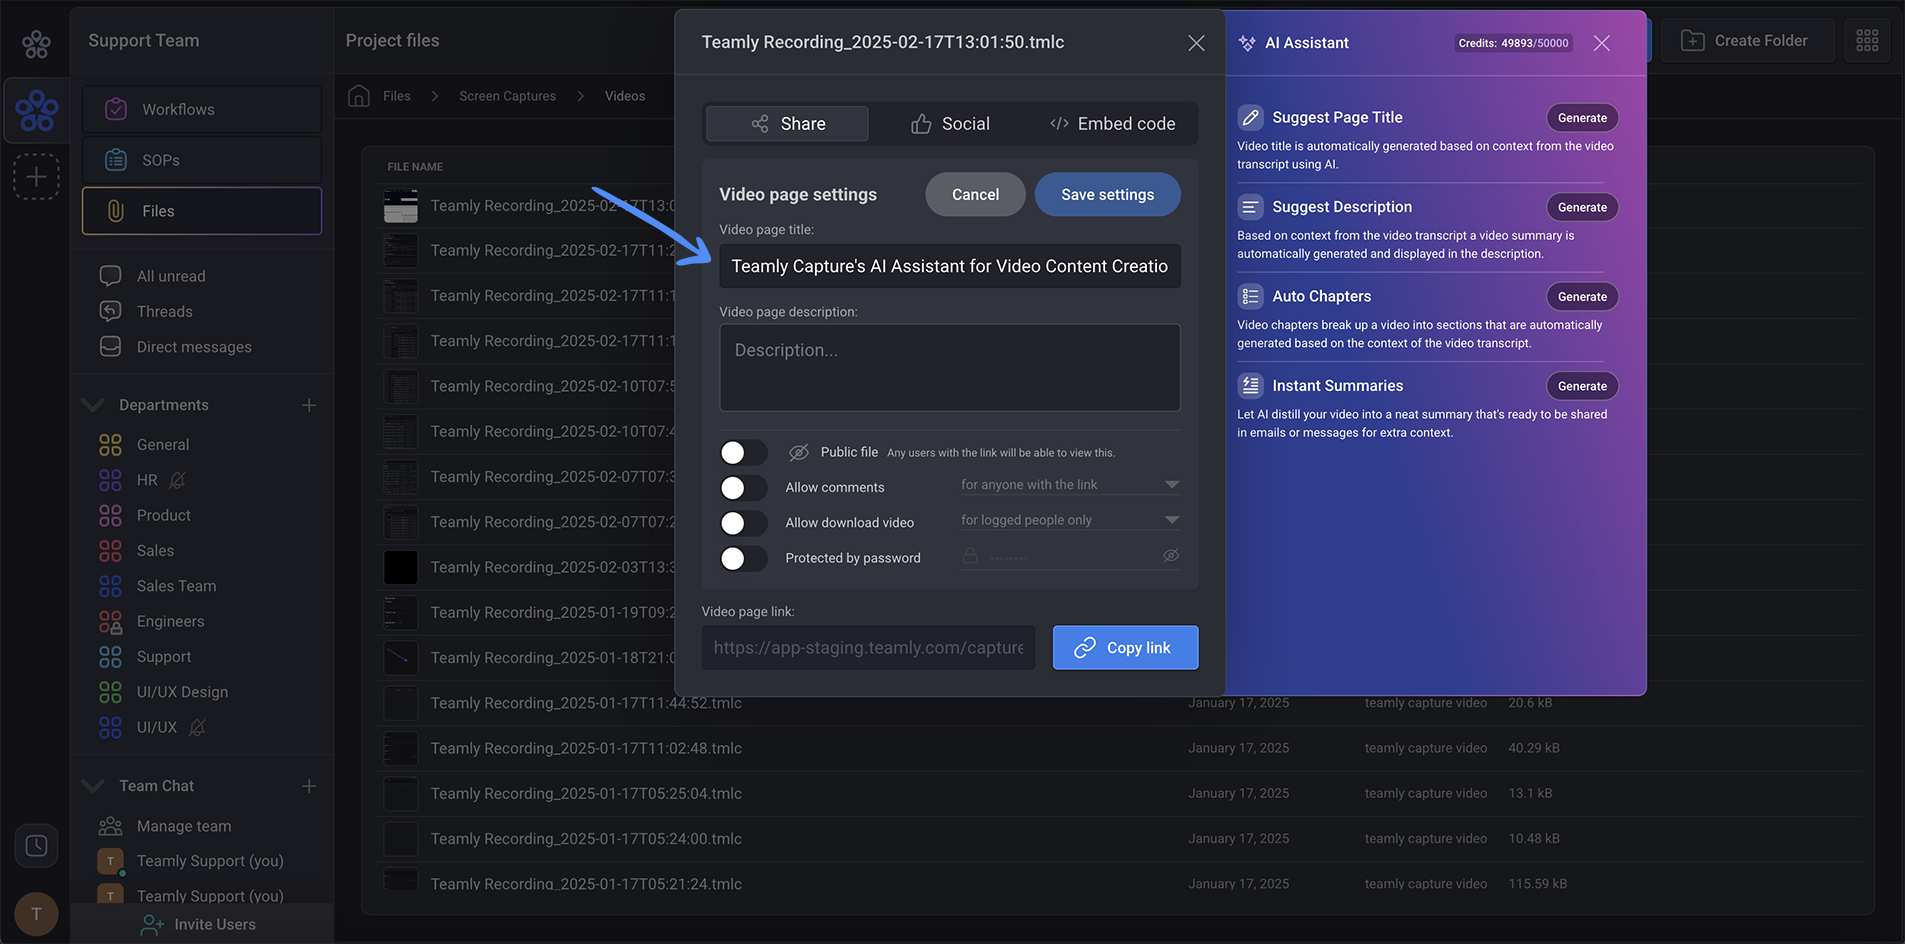Close the video settings dialog
The width and height of the screenshot is (1905, 944).
pyautogui.click(x=1196, y=43)
